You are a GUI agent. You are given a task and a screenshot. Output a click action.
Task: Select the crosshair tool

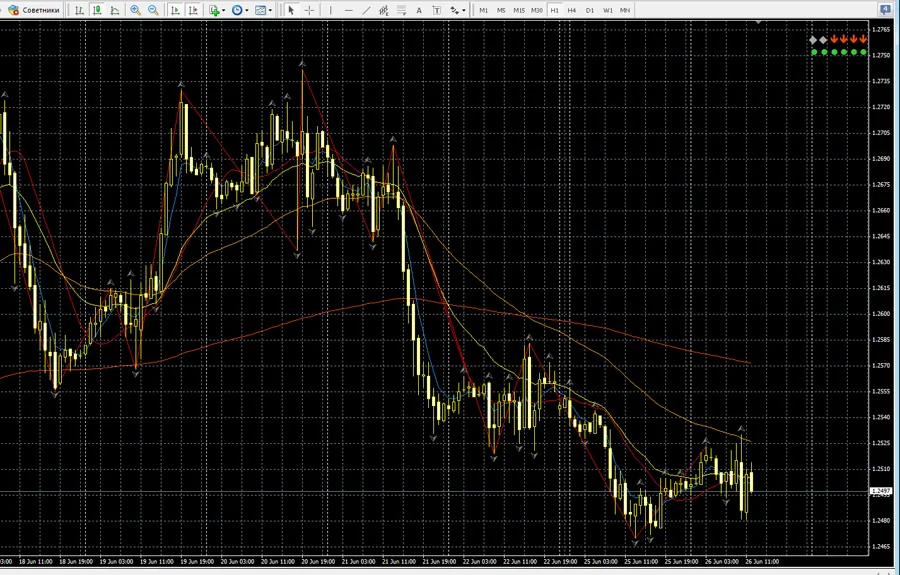(309, 10)
